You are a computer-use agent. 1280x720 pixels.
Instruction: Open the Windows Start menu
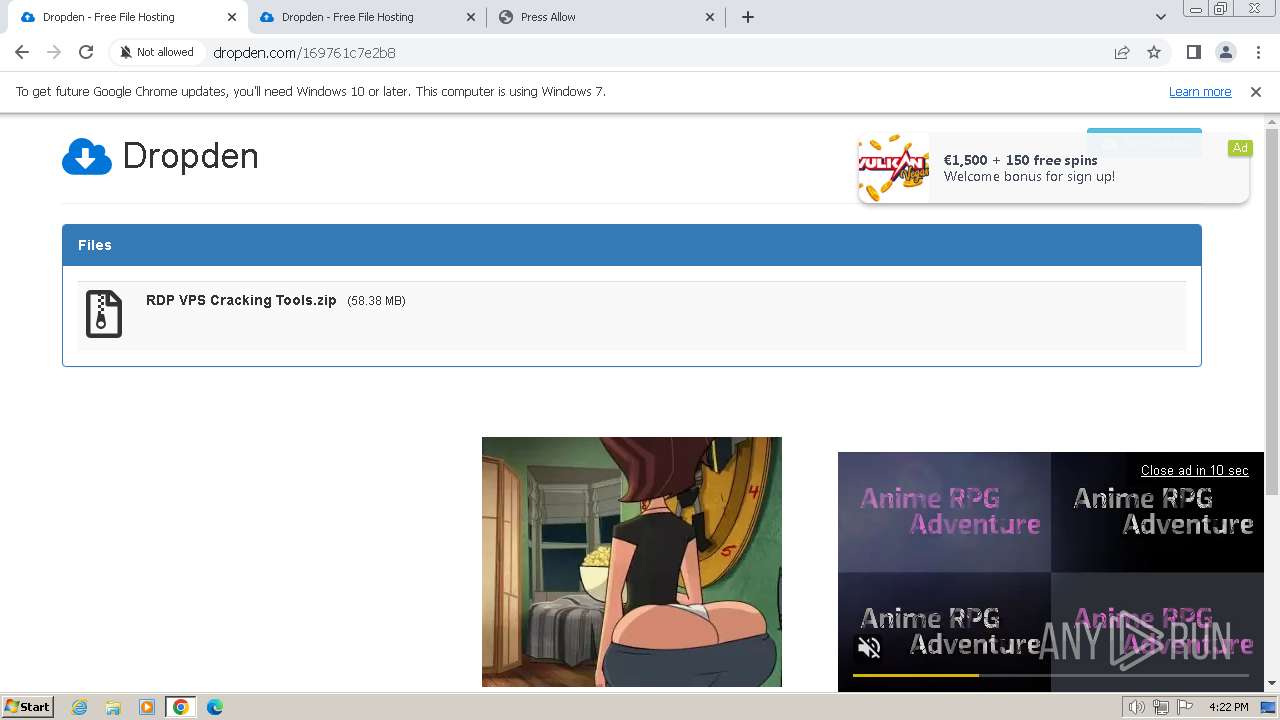(27, 707)
